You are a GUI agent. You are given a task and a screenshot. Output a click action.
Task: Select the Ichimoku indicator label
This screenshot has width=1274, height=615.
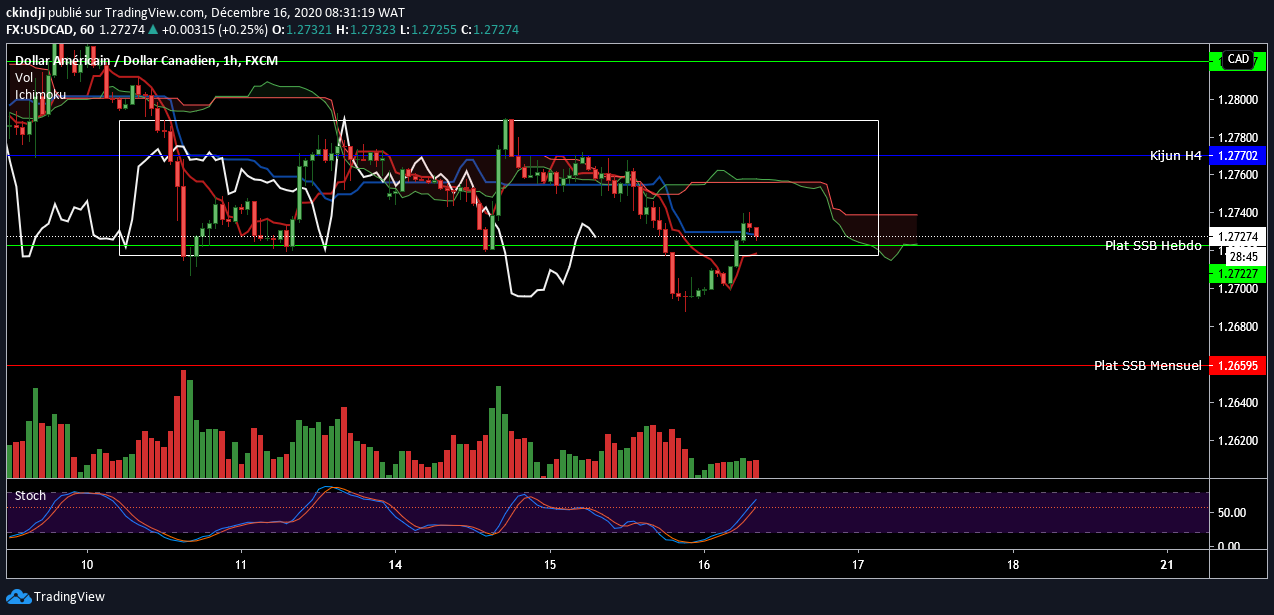40,95
